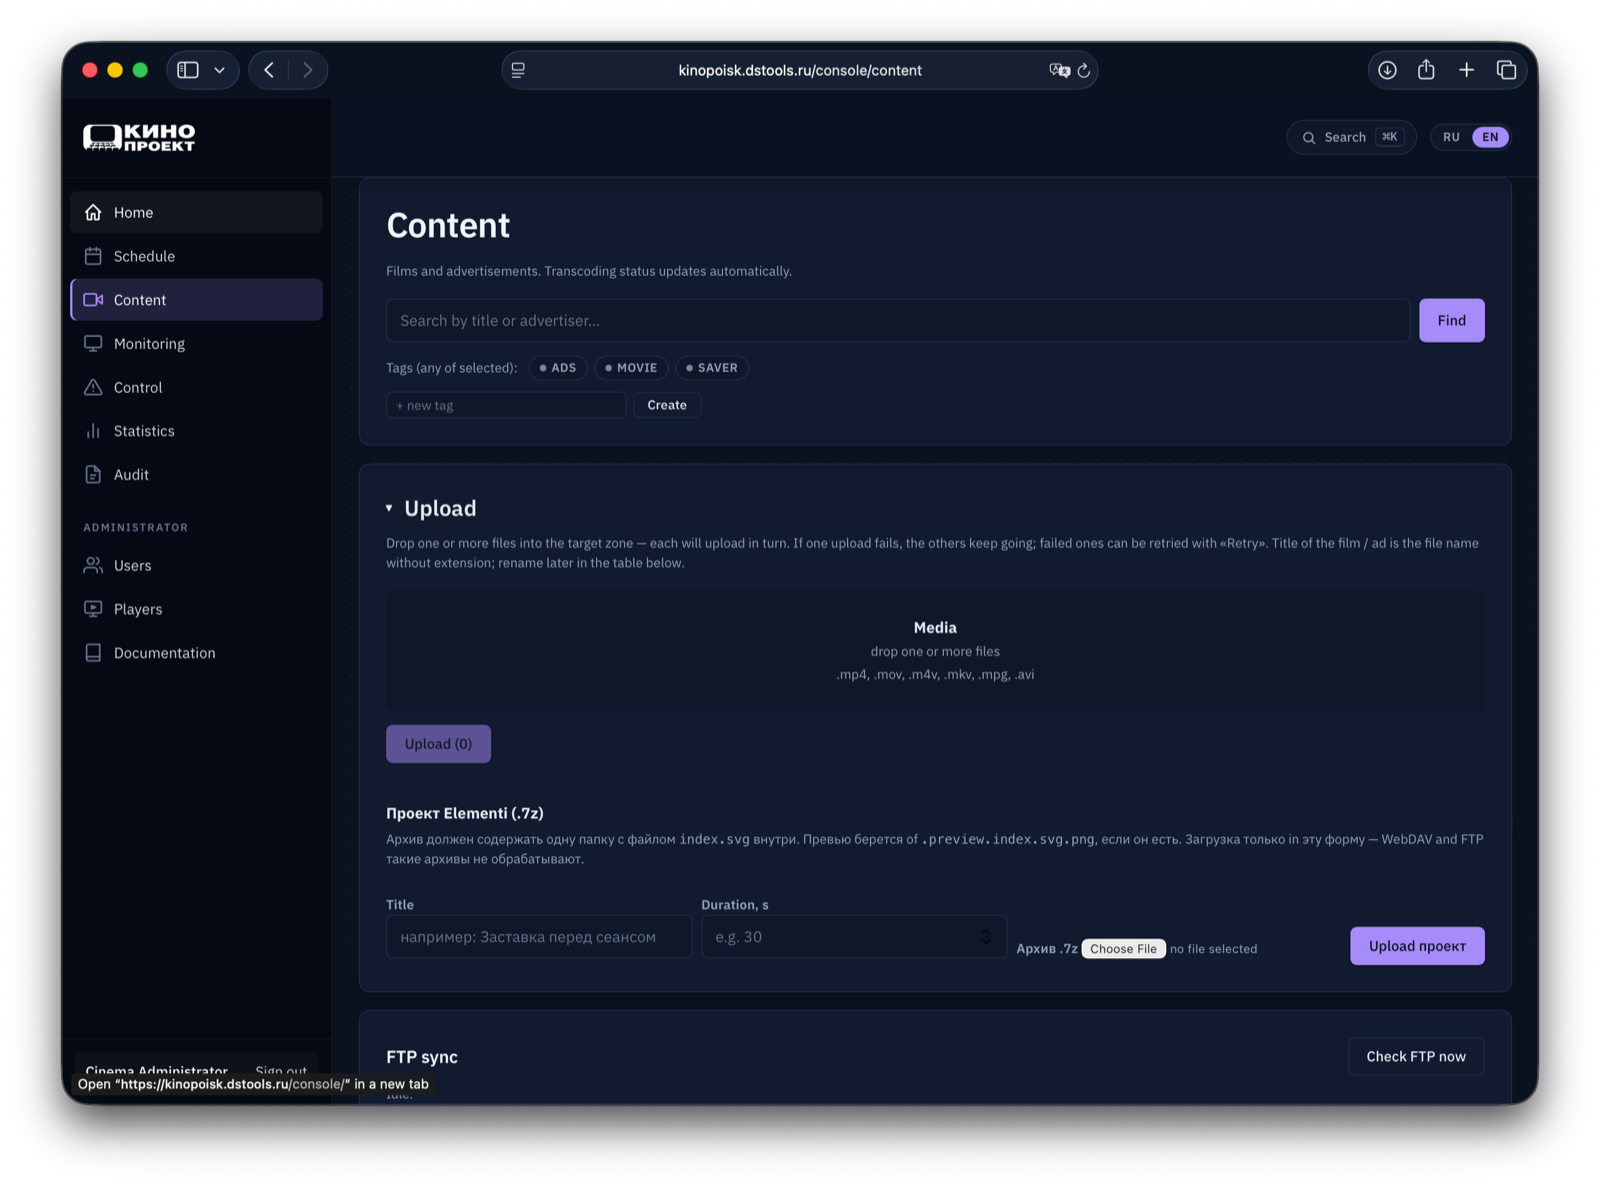Click the Find button
The width and height of the screenshot is (1600, 1186).
[x=1451, y=320]
